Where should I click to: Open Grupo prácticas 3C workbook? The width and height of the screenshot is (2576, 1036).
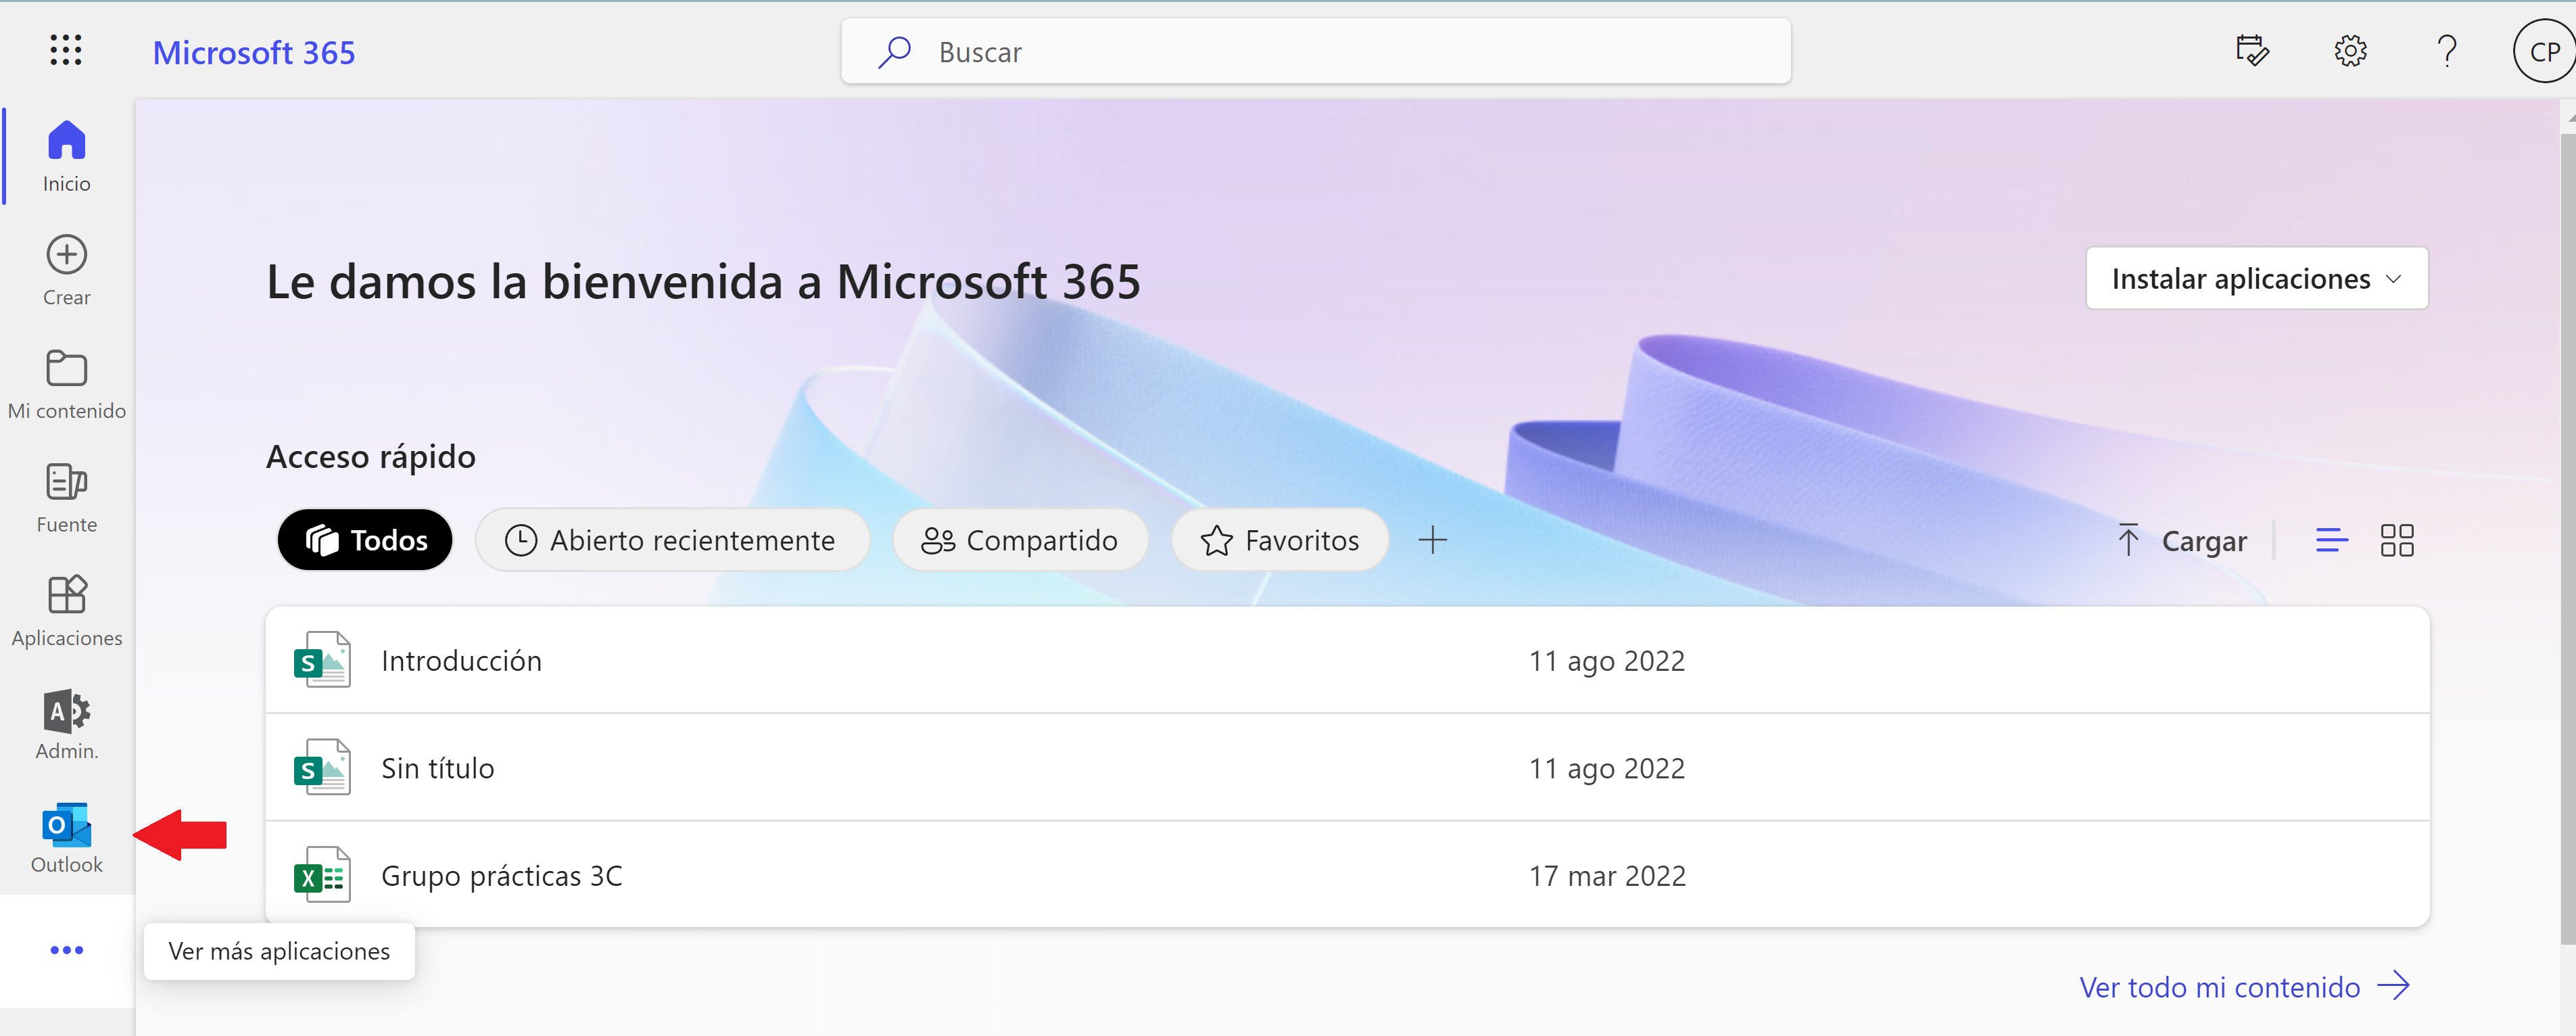(1347, 875)
